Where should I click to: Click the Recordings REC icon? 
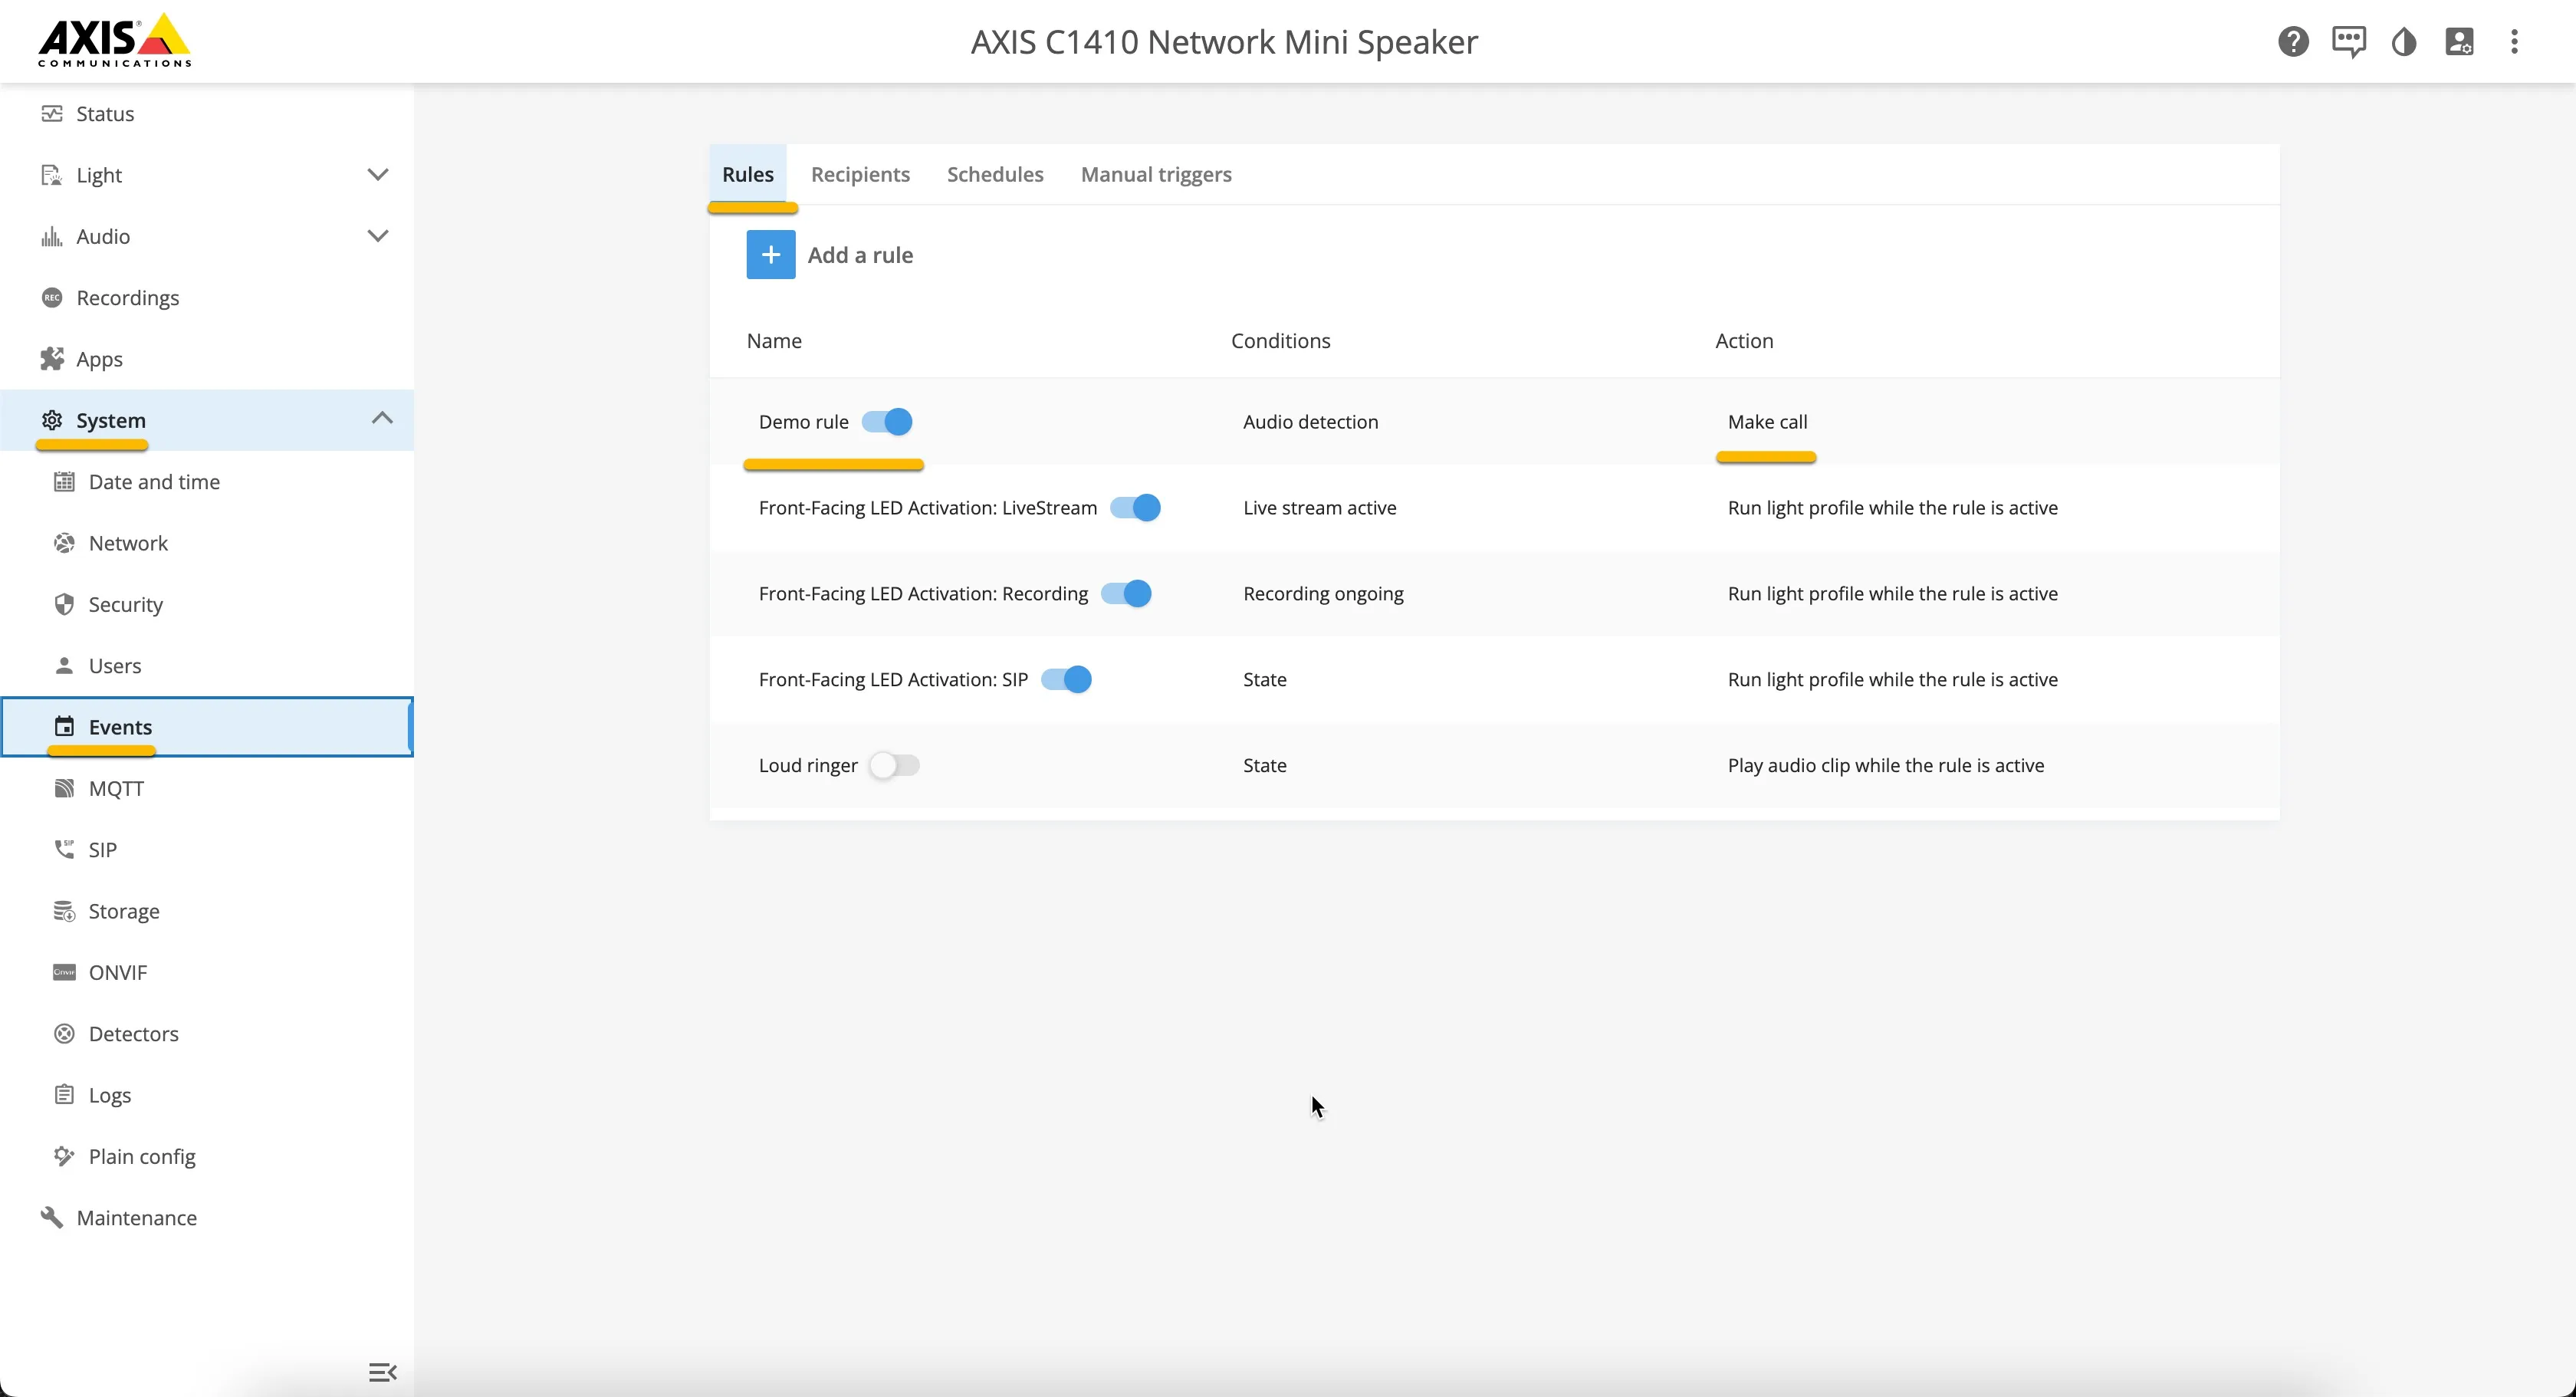[52, 298]
